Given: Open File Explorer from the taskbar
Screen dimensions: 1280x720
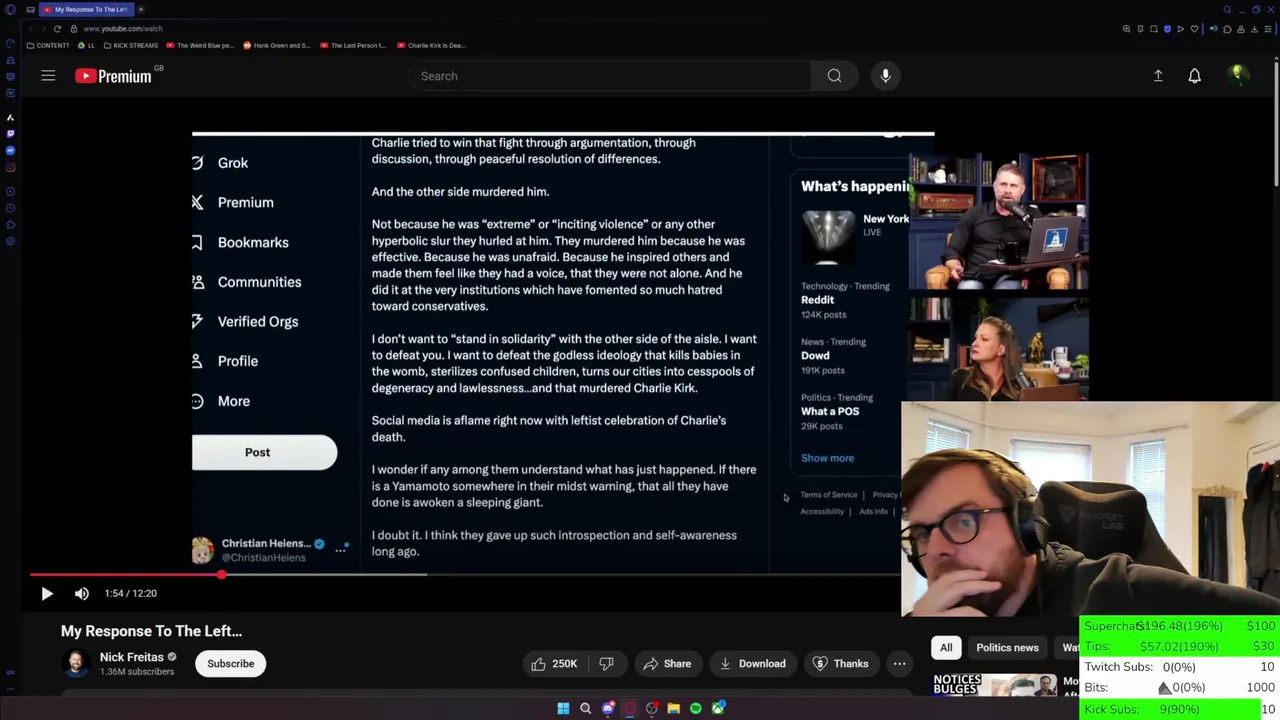Looking at the screenshot, I should click(674, 708).
